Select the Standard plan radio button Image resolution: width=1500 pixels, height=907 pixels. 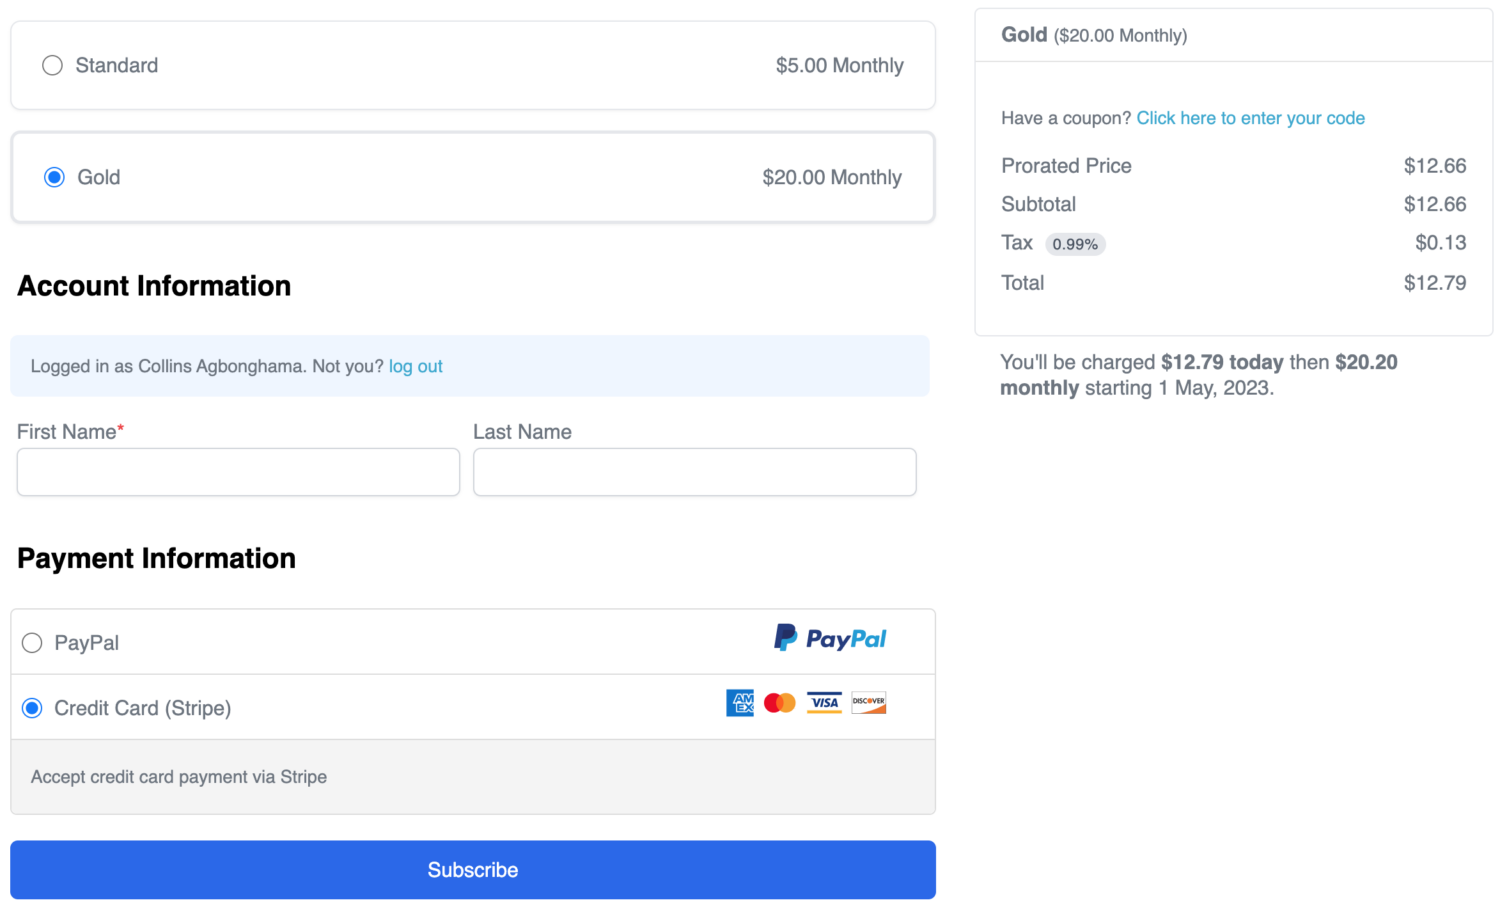coord(52,65)
